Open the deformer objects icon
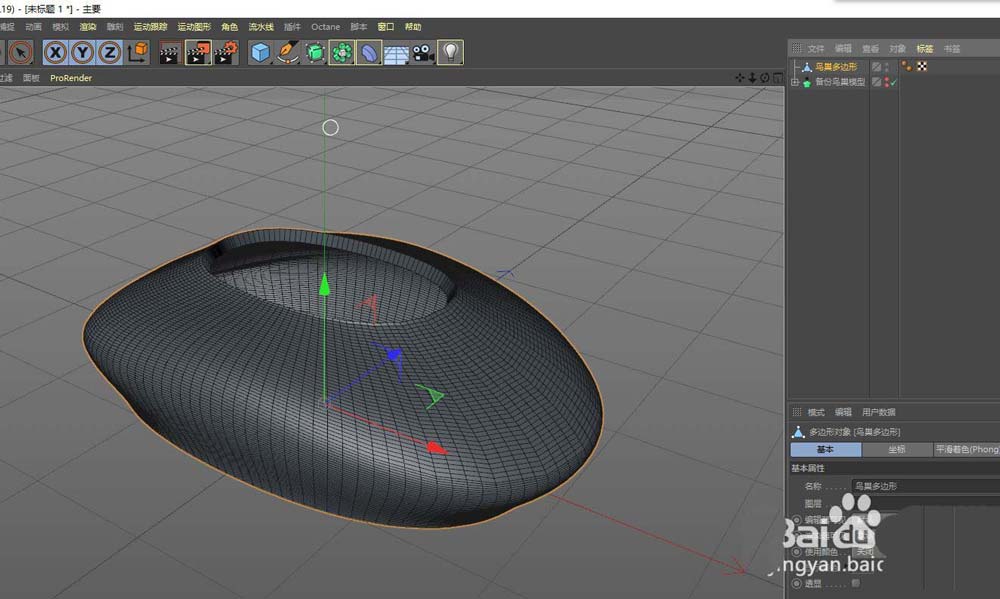Viewport: 1000px width, 599px height. (x=369, y=52)
